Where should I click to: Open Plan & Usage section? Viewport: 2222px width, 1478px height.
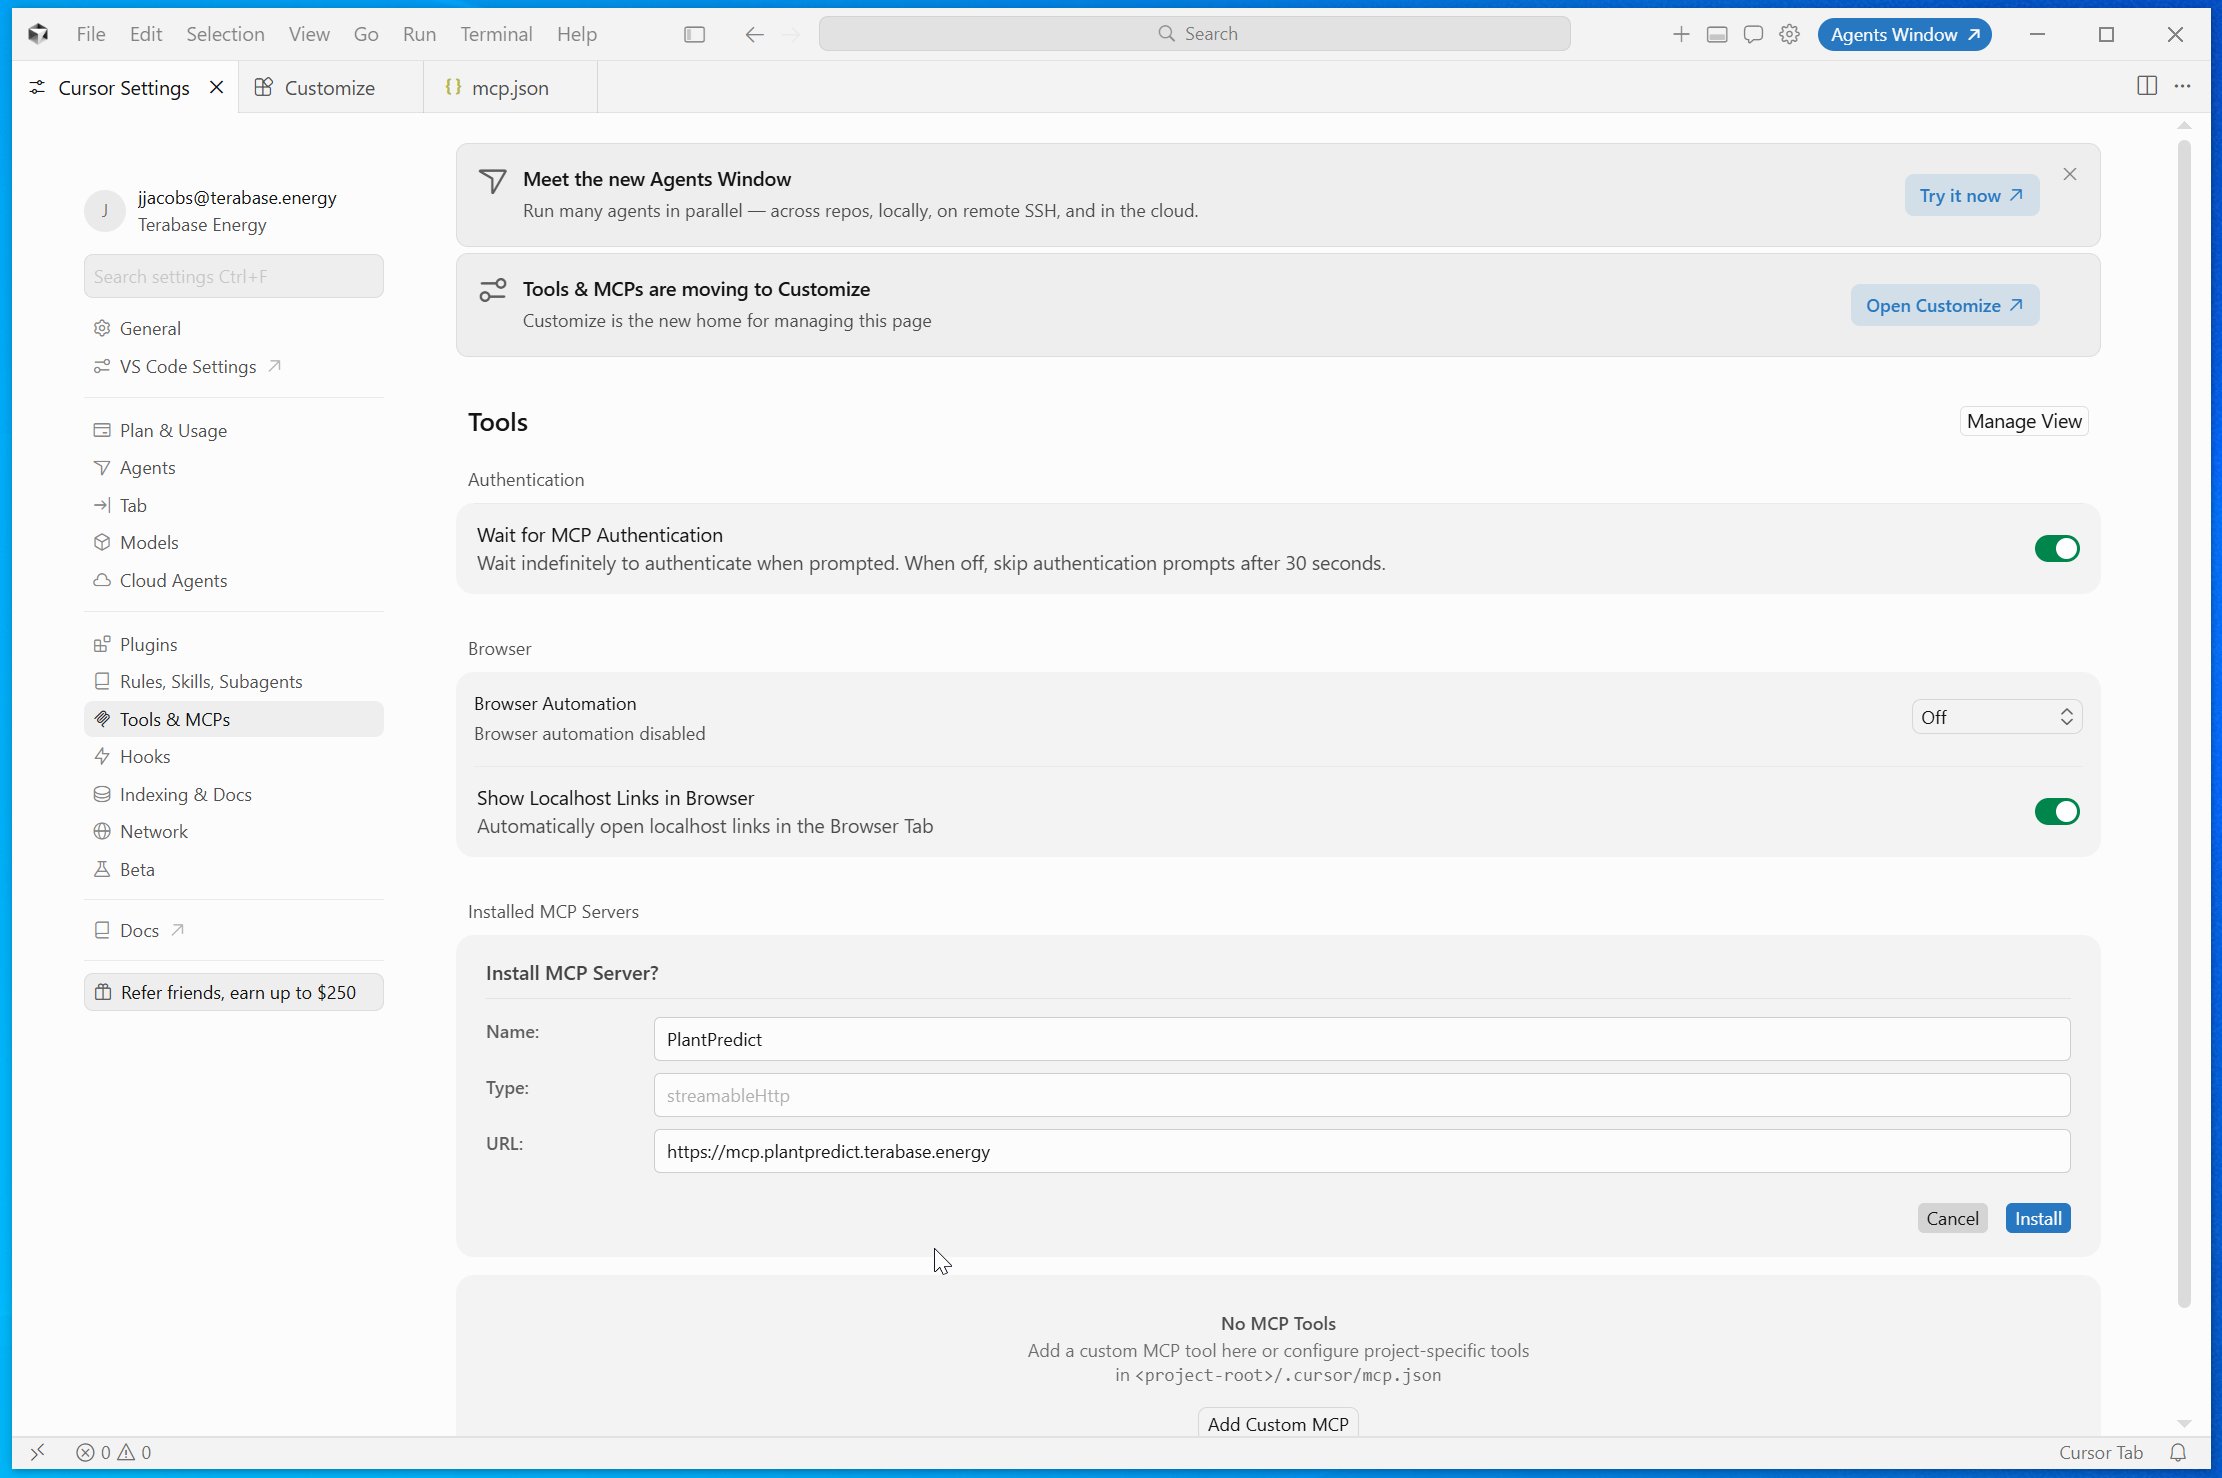pyautogui.click(x=234, y=430)
